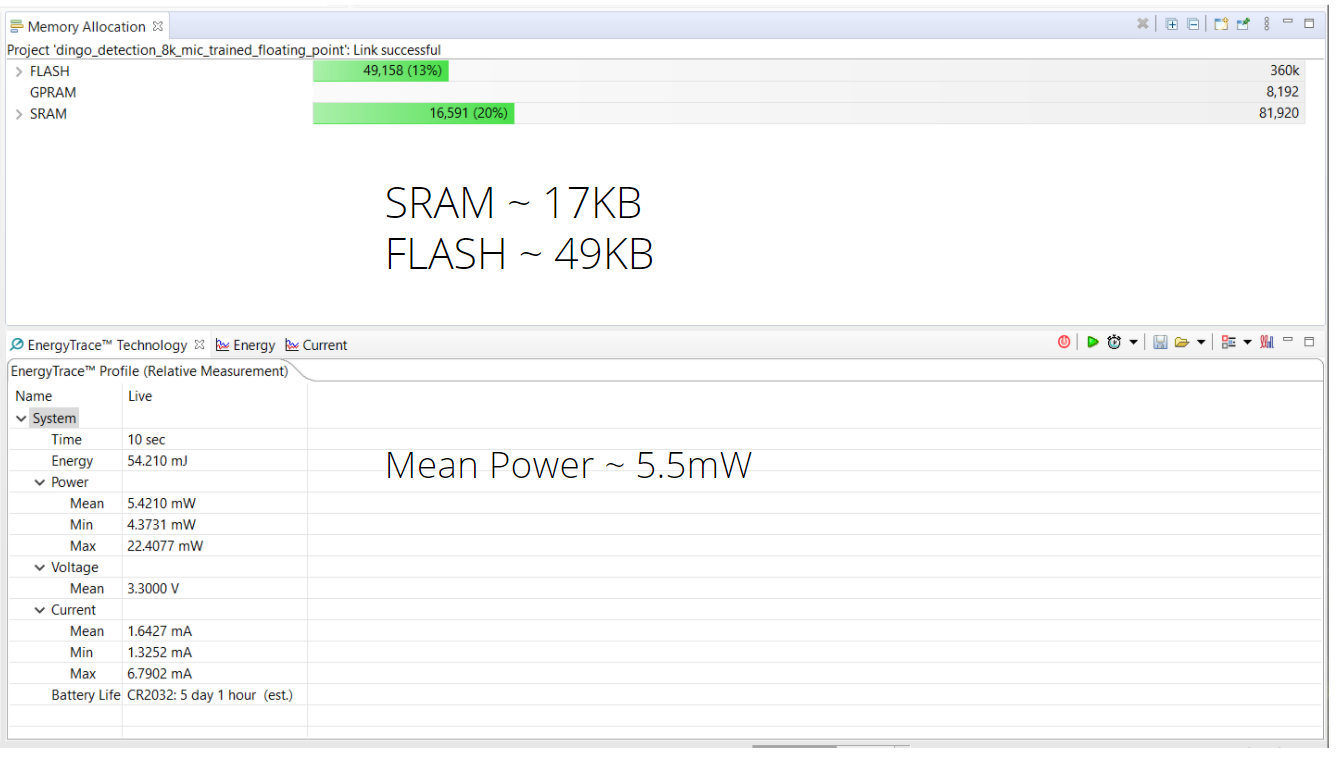Click the pin view icon in Memory Allocation
The width and height of the screenshot is (1340, 764).
[1243, 24]
